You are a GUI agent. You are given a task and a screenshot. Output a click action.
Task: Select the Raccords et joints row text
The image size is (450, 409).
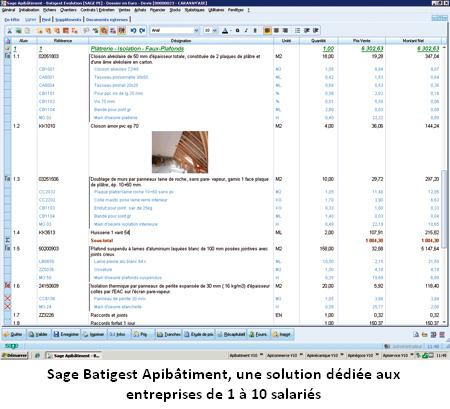coord(109,315)
